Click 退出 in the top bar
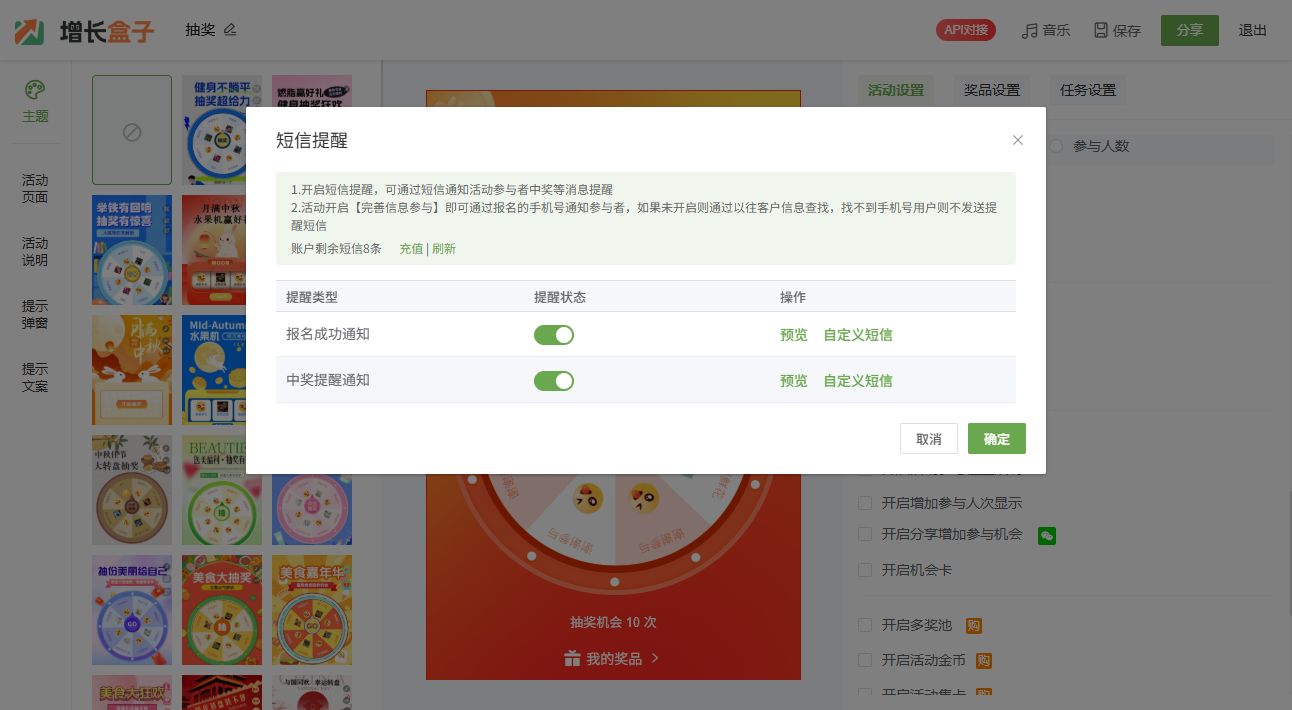Image resolution: width=1292 pixels, height=710 pixels. [x=1253, y=30]
